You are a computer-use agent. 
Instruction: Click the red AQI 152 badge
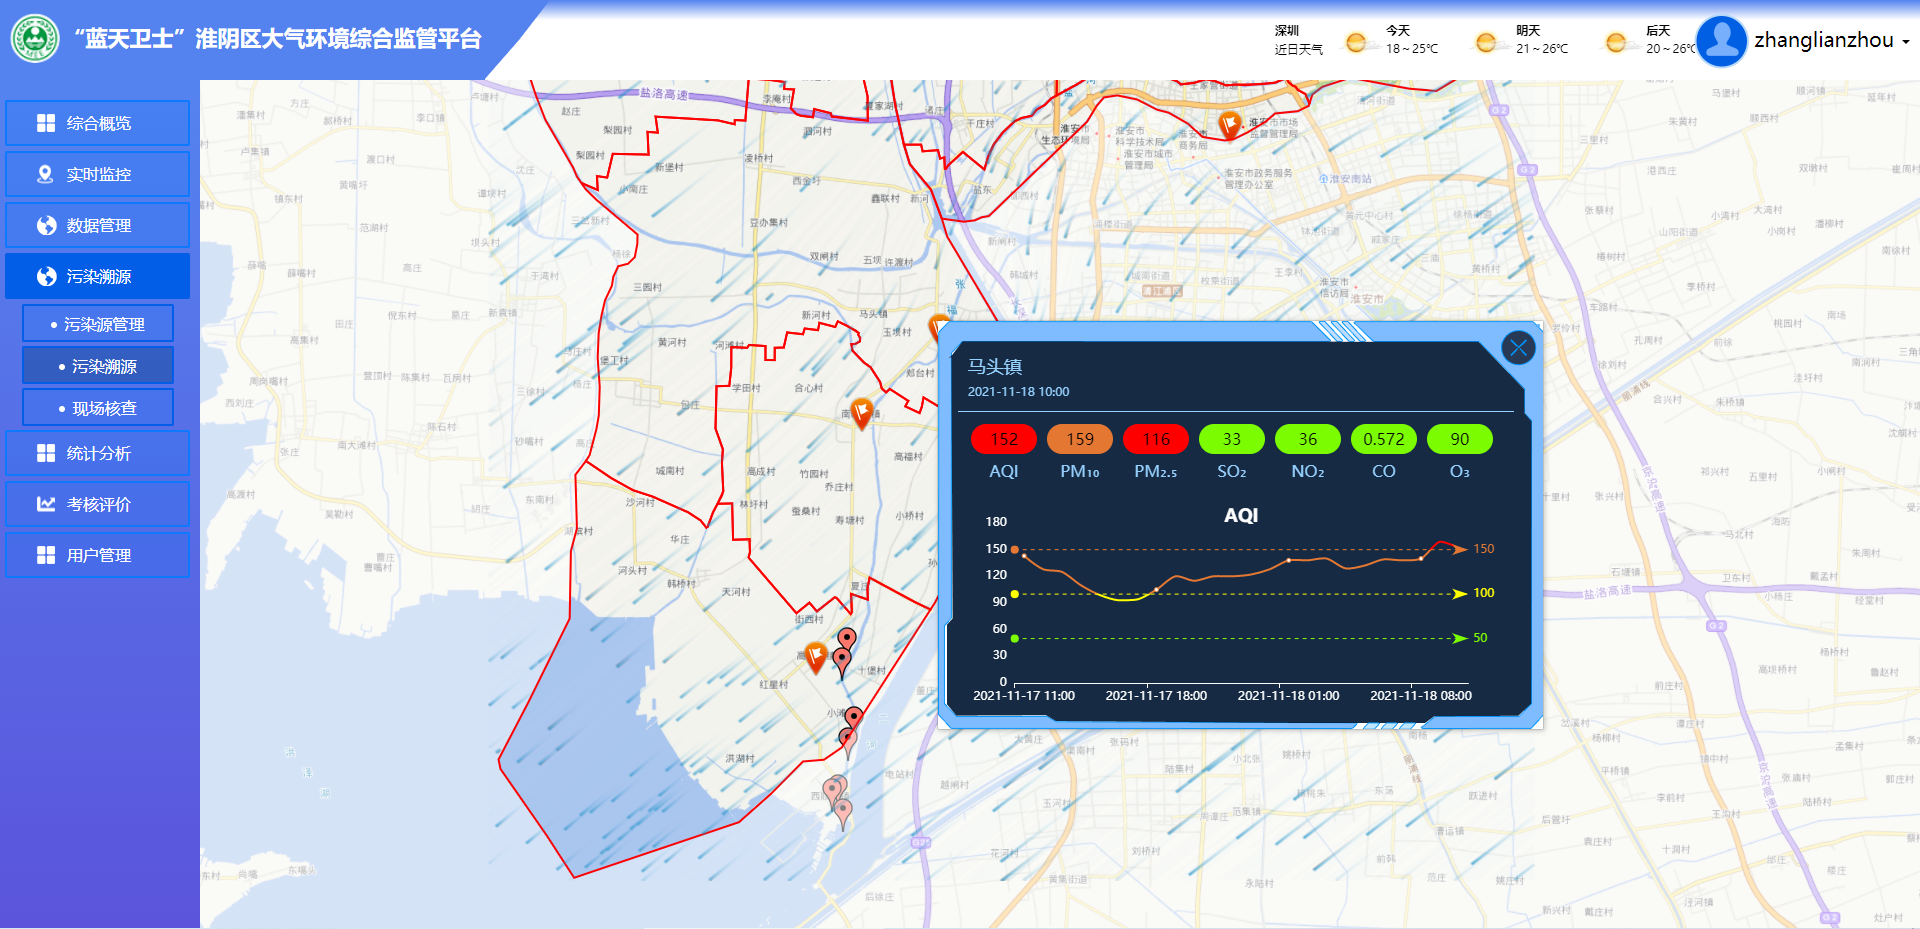[x=1003, y=439]
